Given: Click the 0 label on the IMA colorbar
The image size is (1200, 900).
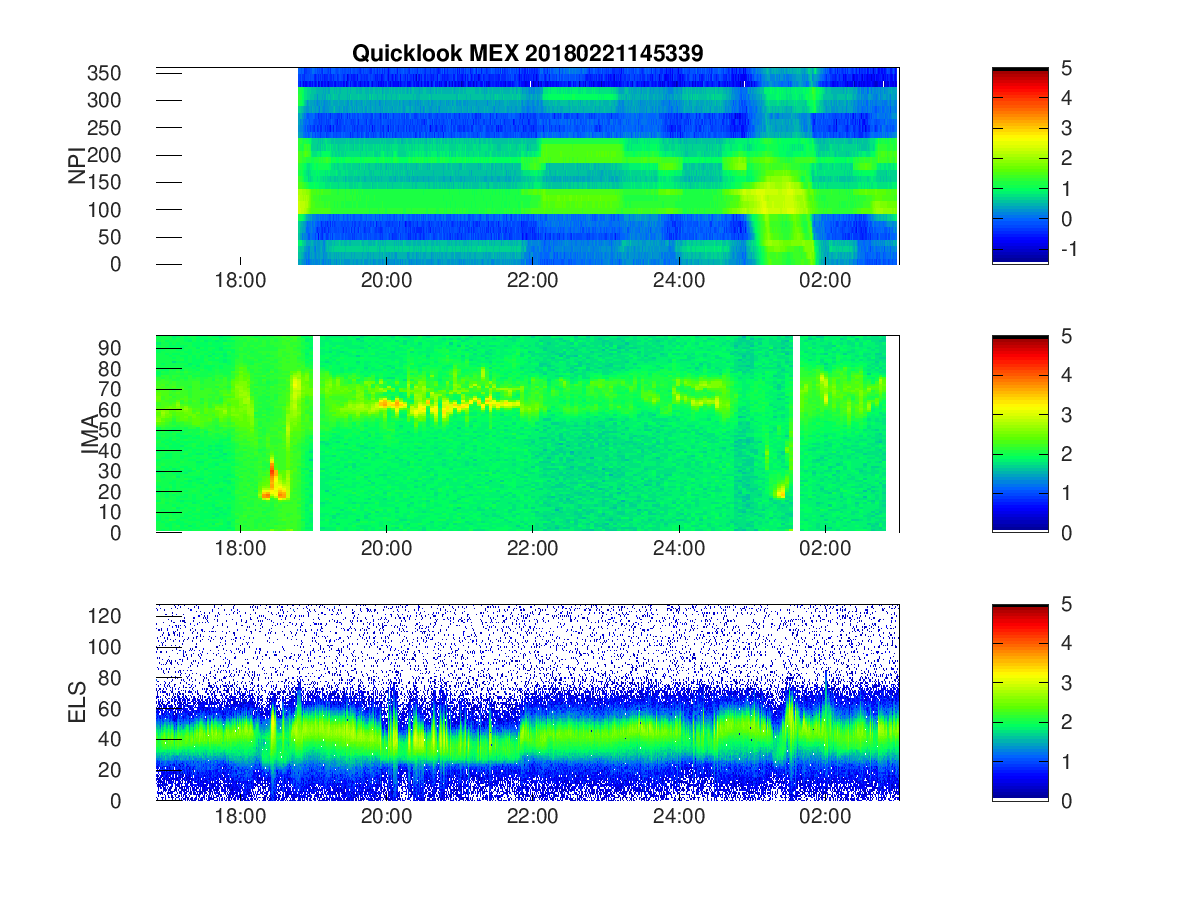Looking at the screenshot, I should pyautogui.click(x=1065, y=532).
